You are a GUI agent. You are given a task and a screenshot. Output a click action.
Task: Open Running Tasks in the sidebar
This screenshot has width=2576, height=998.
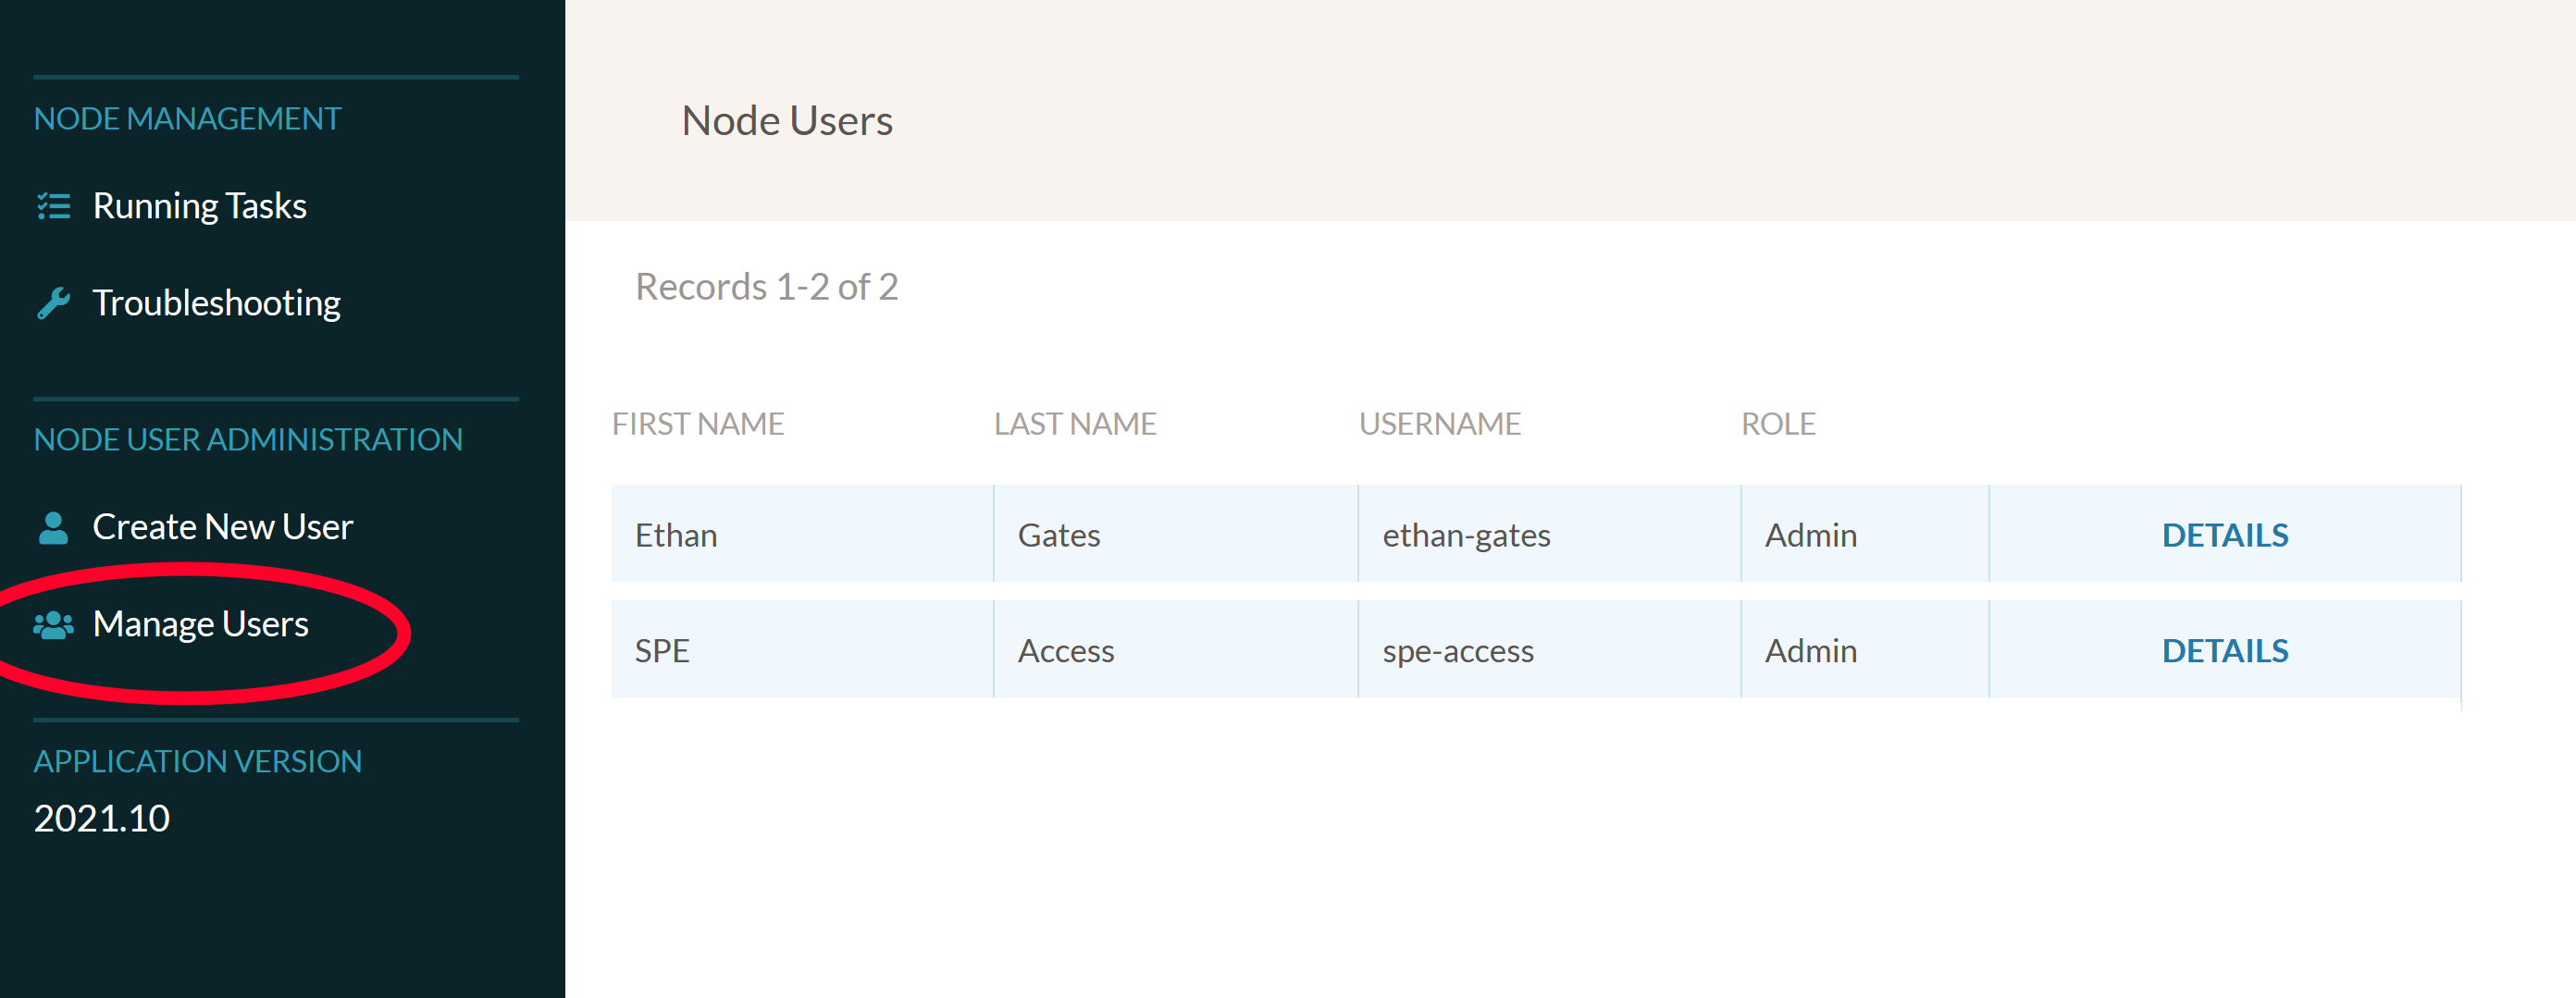pos(199,206)
